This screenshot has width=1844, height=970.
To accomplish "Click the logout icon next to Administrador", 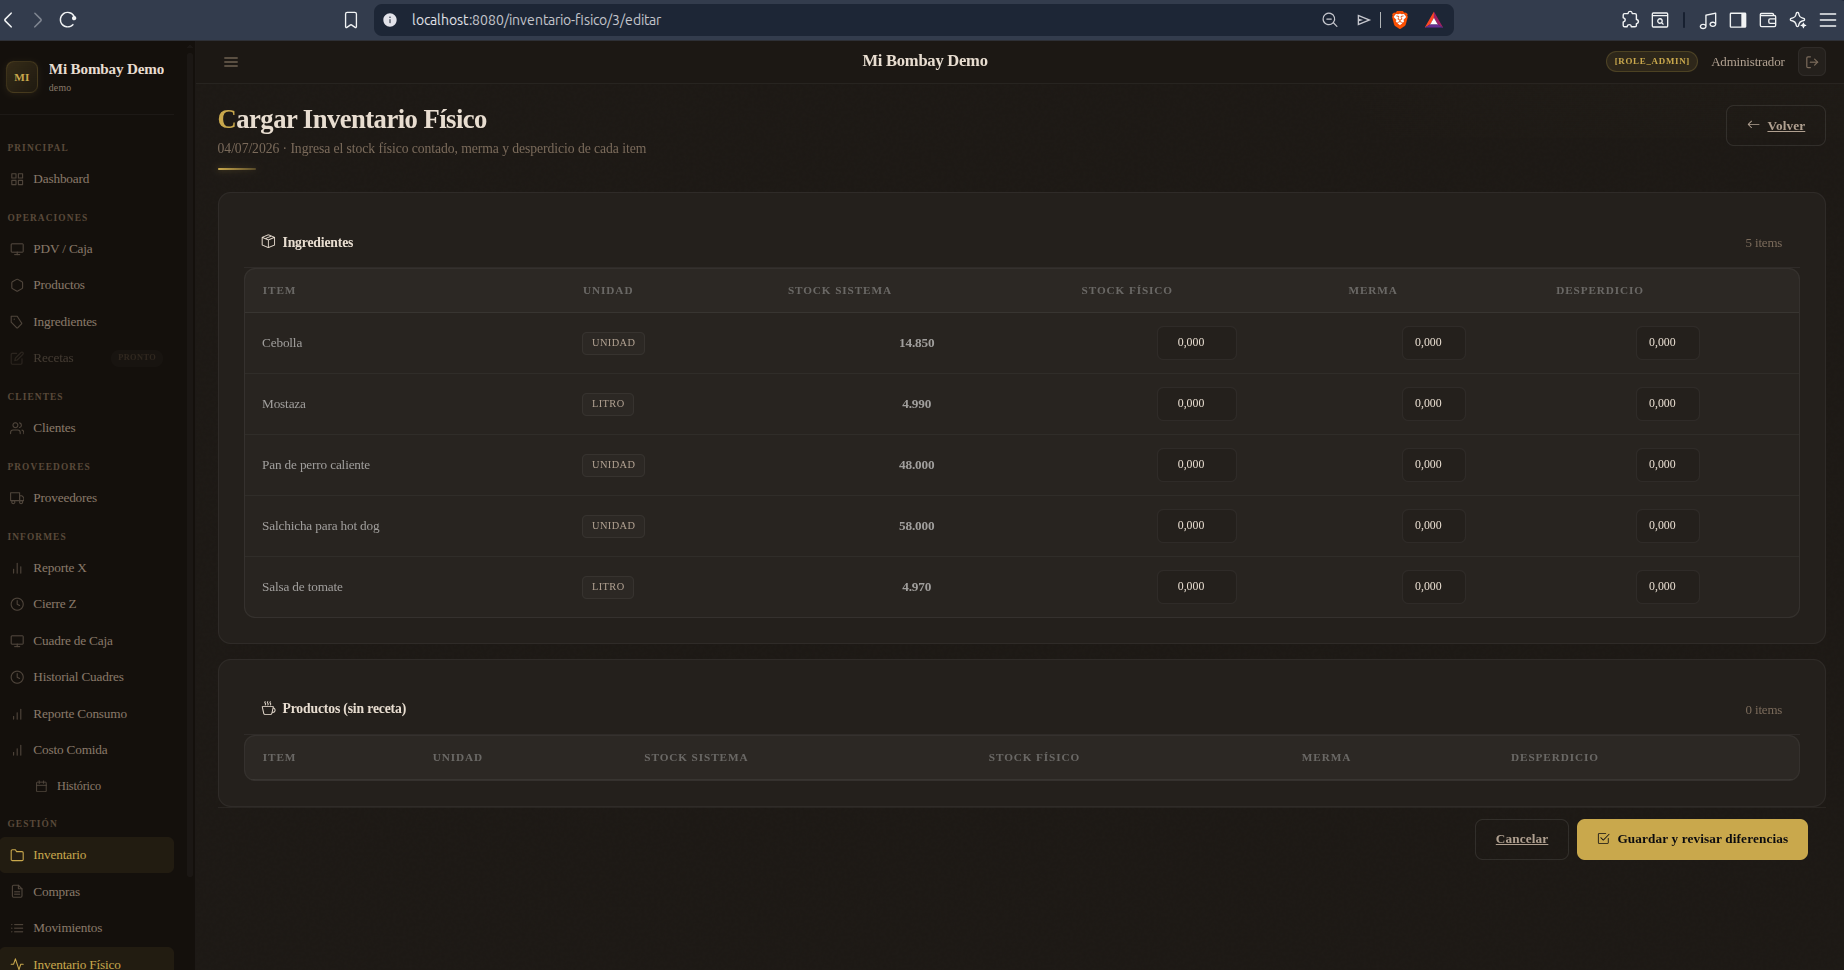I will coord(1812,62).
